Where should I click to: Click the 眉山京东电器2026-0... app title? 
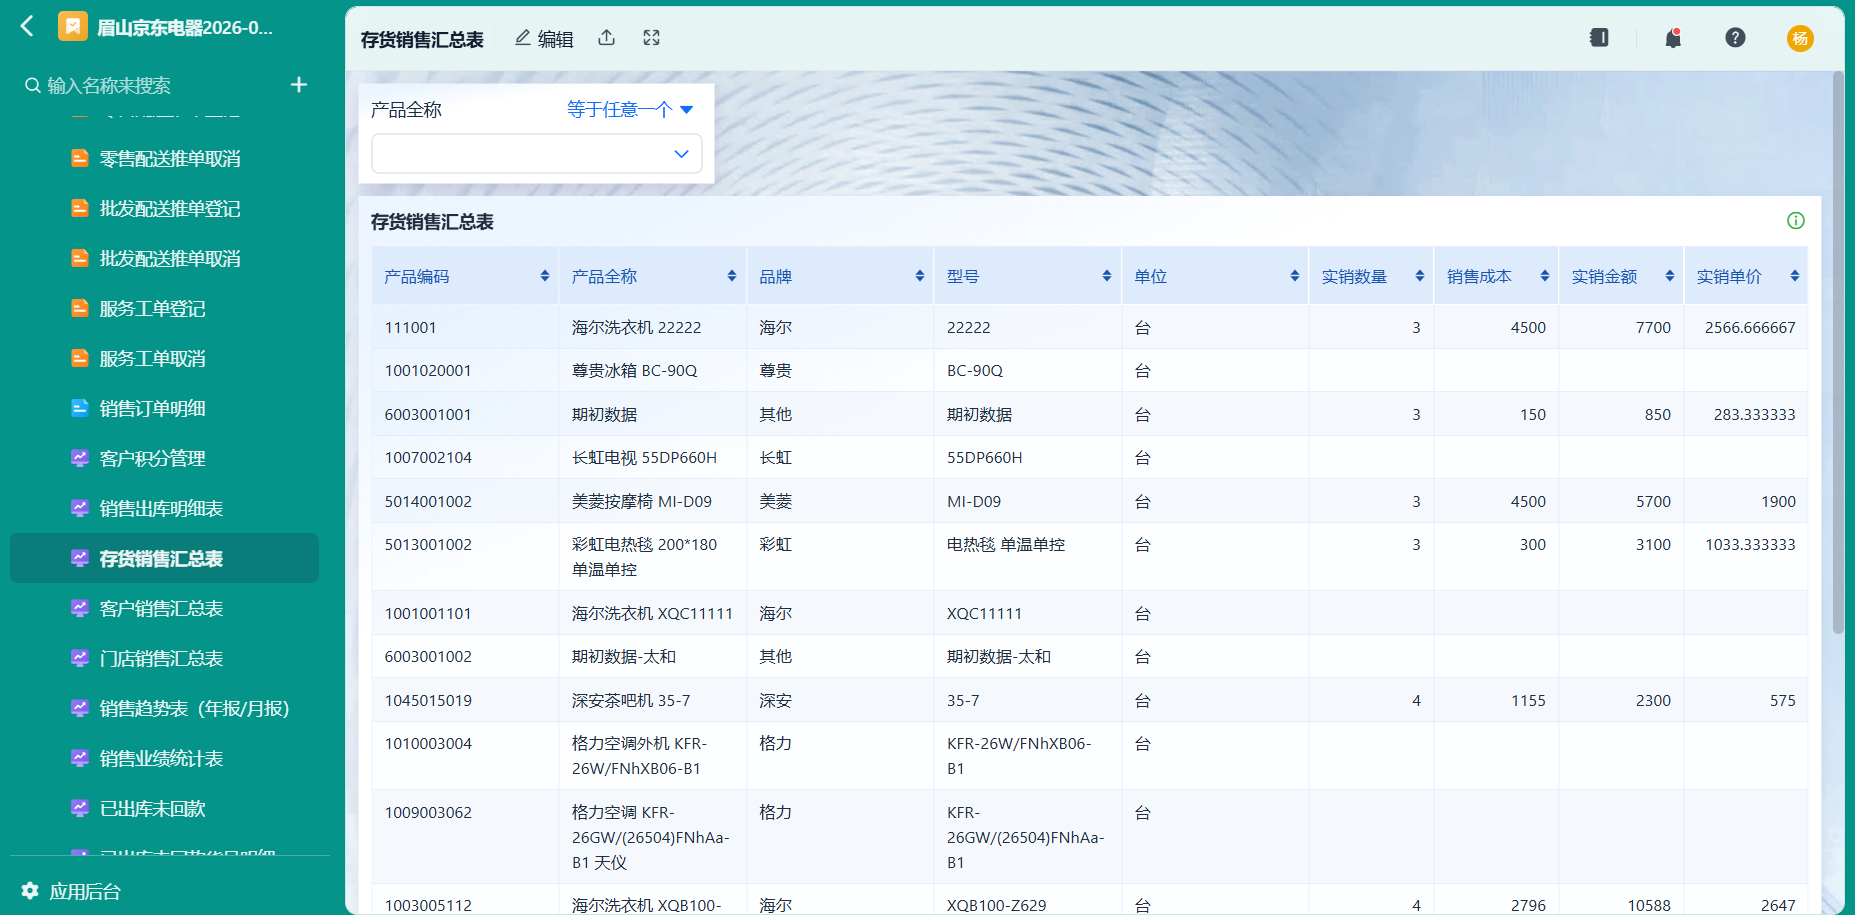coord(184,27)
